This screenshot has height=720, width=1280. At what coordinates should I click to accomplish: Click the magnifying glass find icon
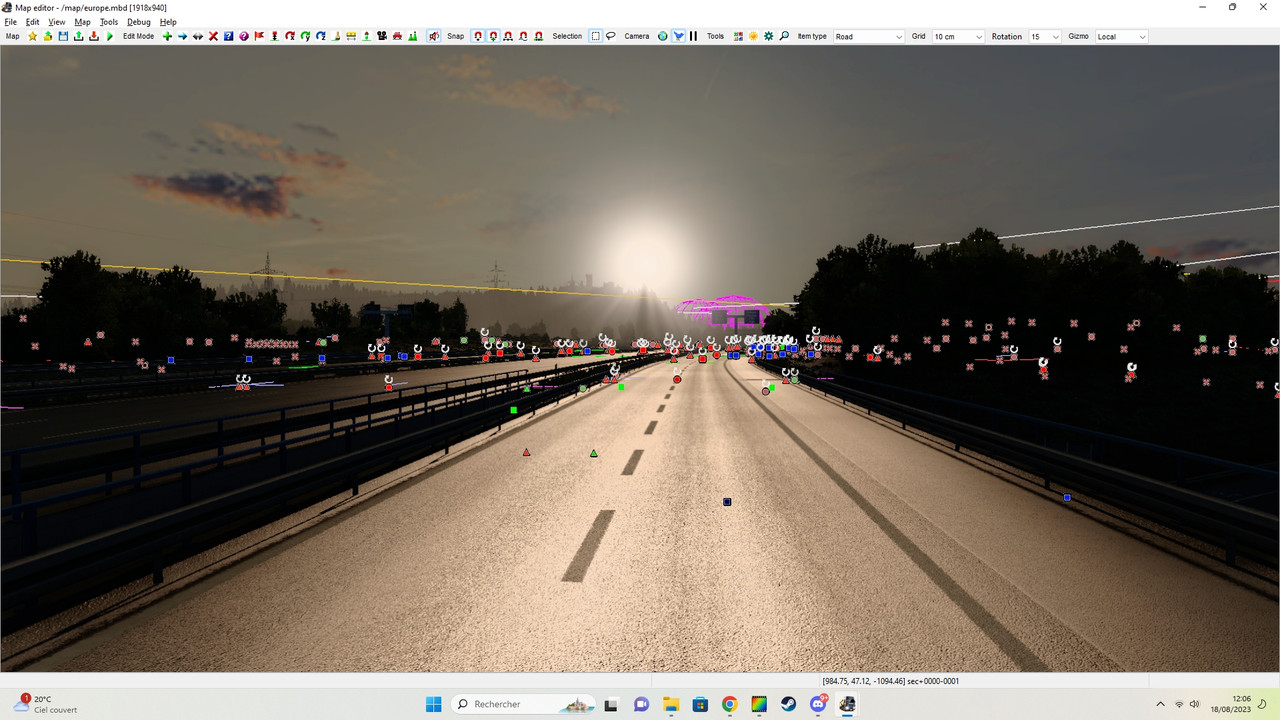(784, 36)
